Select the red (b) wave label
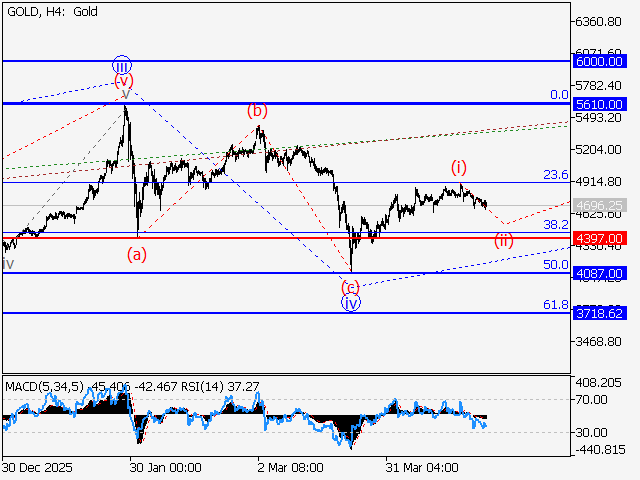Viewport: 640px width, 480px height. click(x=258, y=111)
